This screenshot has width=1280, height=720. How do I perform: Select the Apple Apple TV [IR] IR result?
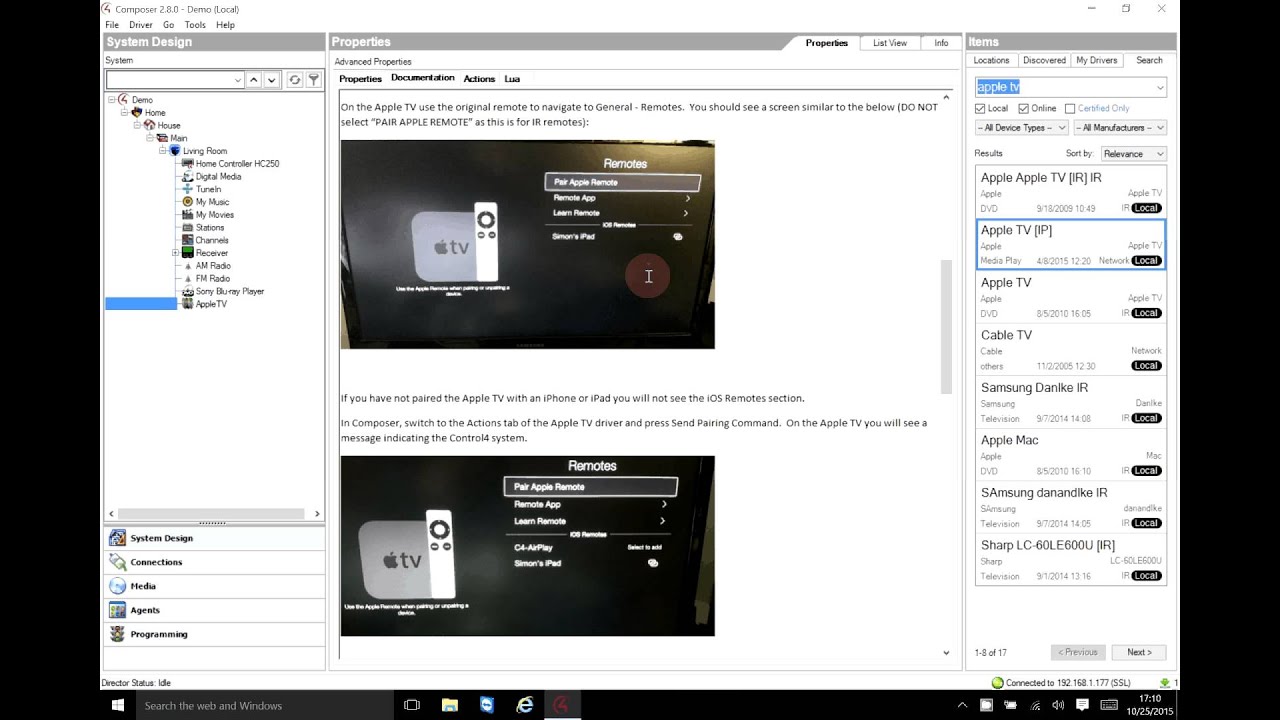[x=1071, y=191]
